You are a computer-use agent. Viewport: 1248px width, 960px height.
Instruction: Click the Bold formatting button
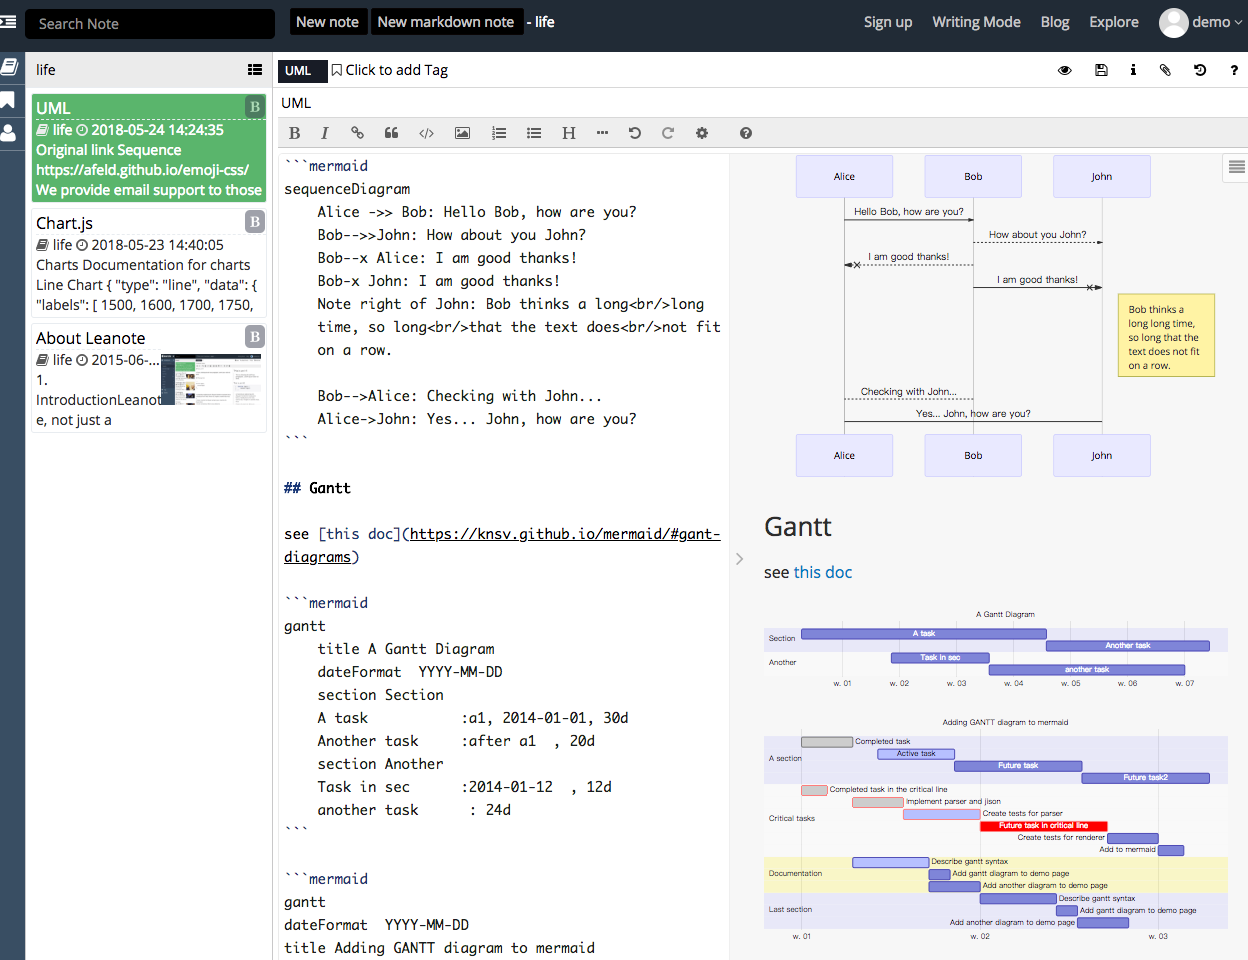pyautogui.click(x=294, y=133)
